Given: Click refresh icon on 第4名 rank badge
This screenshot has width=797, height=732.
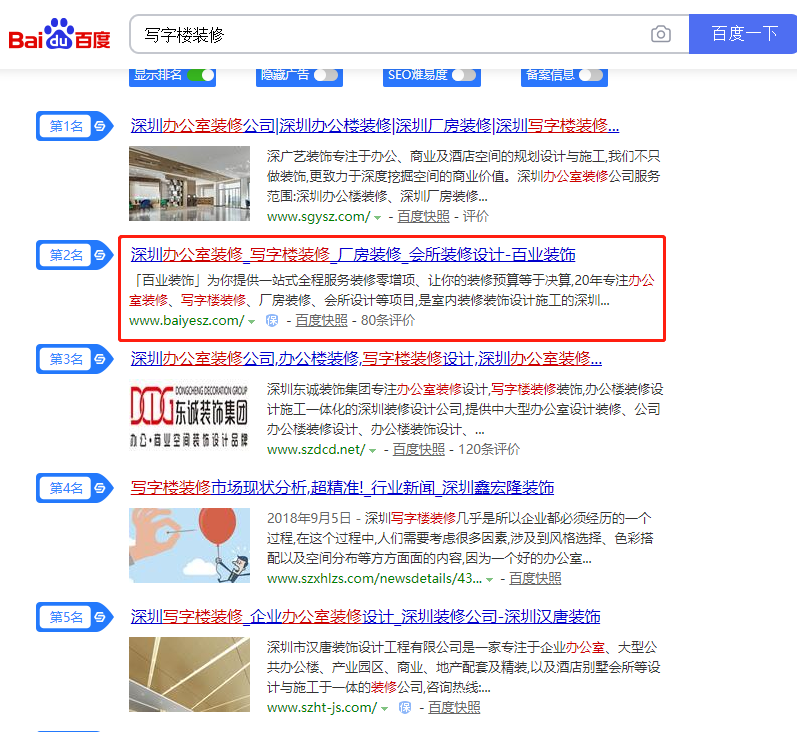Looking at the screenshot, I should [x=101, y=488].
